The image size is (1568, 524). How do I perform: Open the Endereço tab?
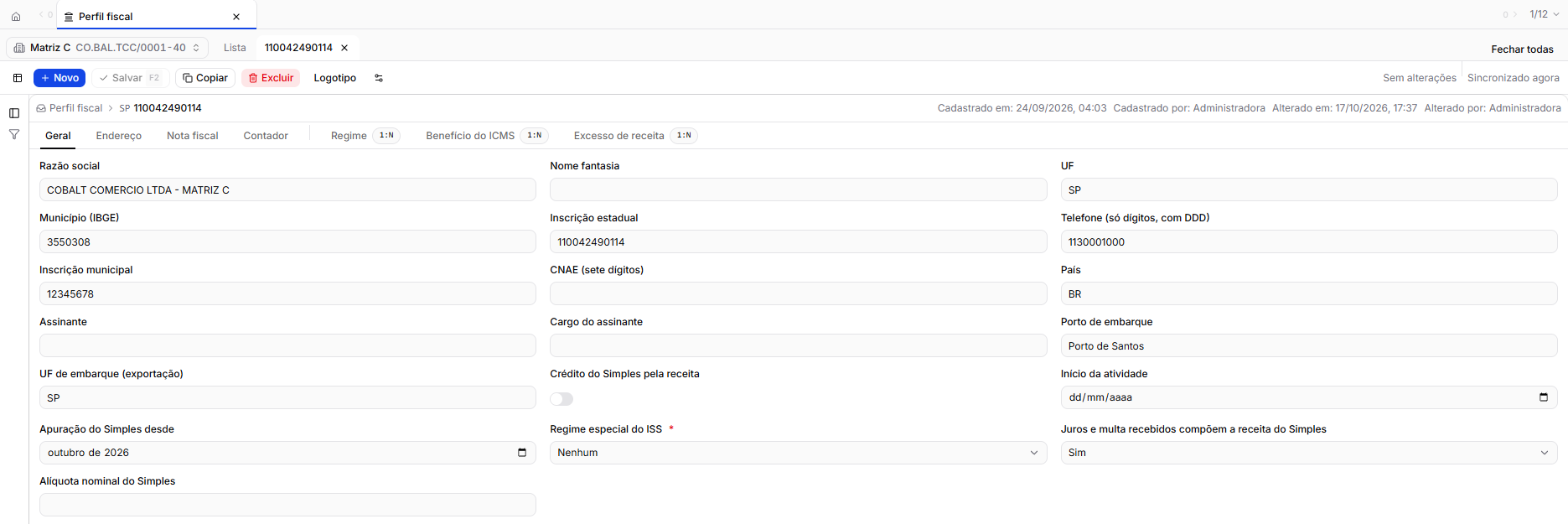[x=118, y=135]
